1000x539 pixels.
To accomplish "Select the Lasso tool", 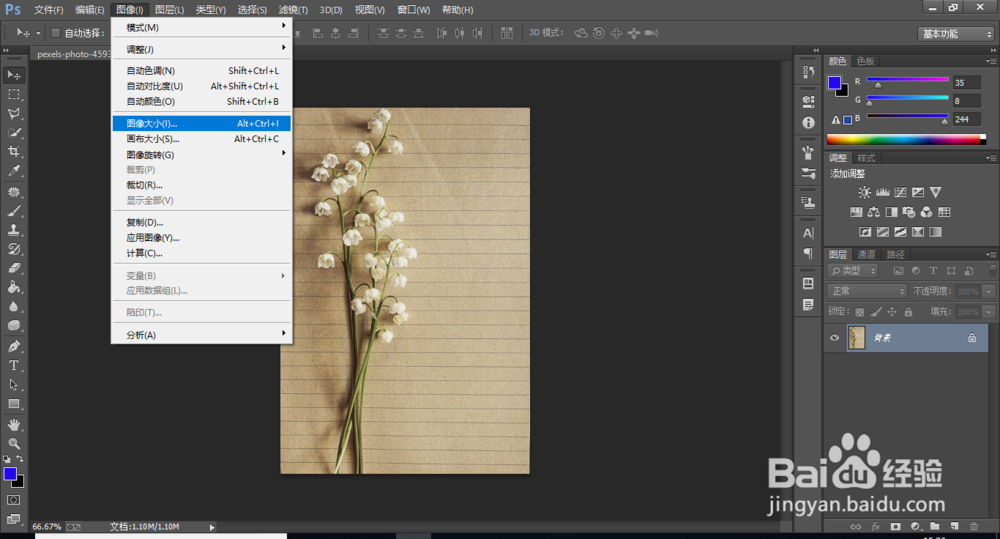I will (x=13, y=114).
